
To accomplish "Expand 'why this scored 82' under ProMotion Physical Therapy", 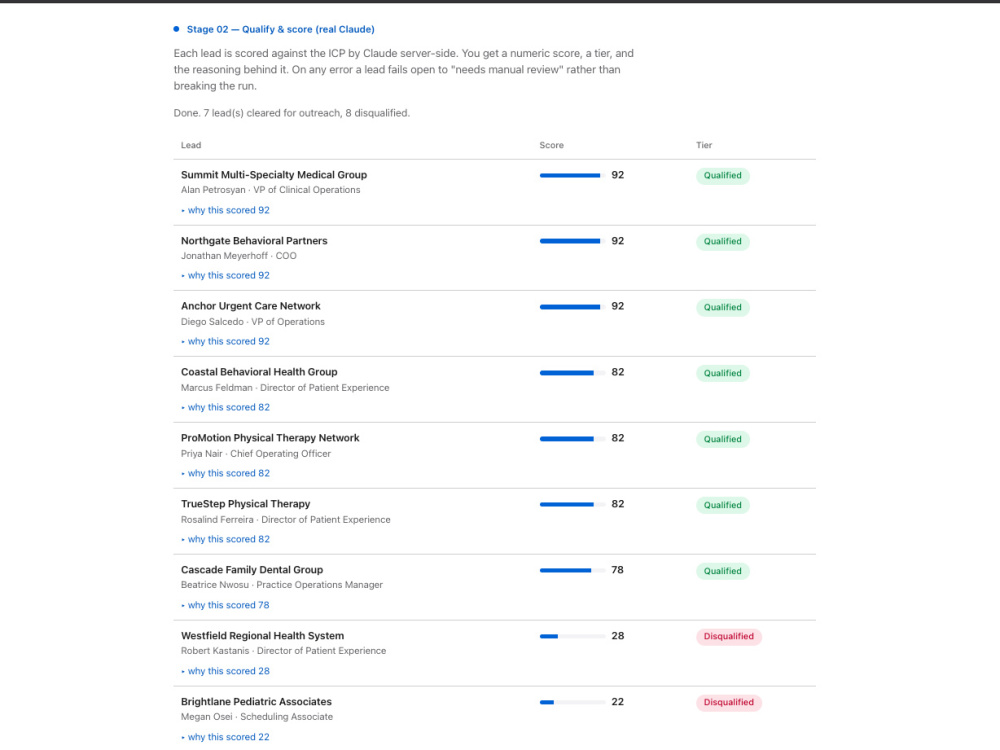I will tap(225, 473).
